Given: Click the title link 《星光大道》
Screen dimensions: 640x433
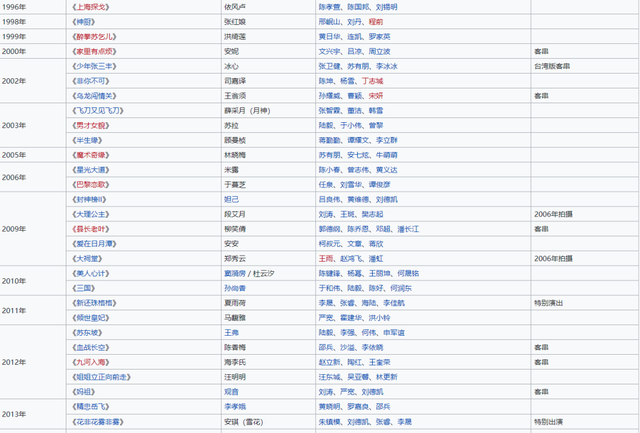Looking at the screenshot, I should point(90,170).
